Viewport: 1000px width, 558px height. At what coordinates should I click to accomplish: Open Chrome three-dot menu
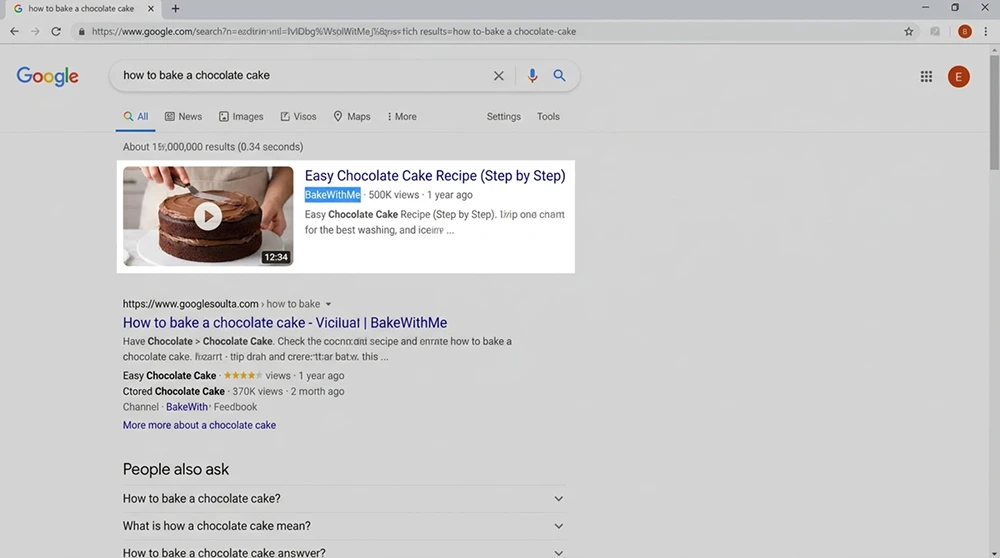coord(986,31)
